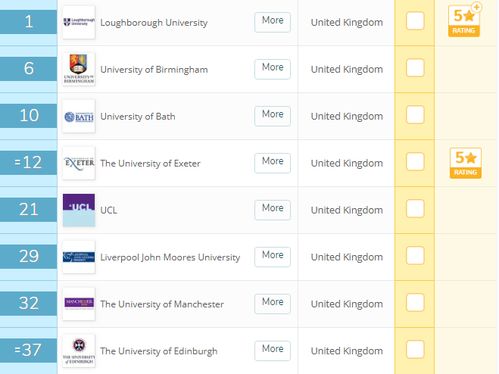Click the 5-star rating badge for Exeter
This screenshot has height=374, width=499.
pyautogui.click(x=465, y=163)
